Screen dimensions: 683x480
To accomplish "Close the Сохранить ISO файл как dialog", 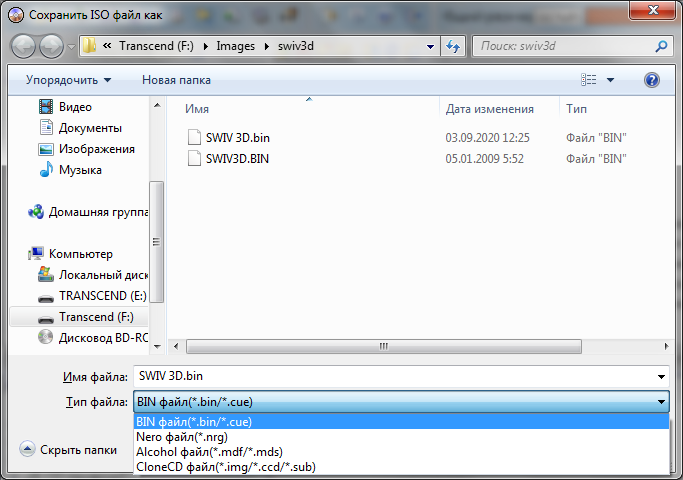I will click(x=653, y=10).
